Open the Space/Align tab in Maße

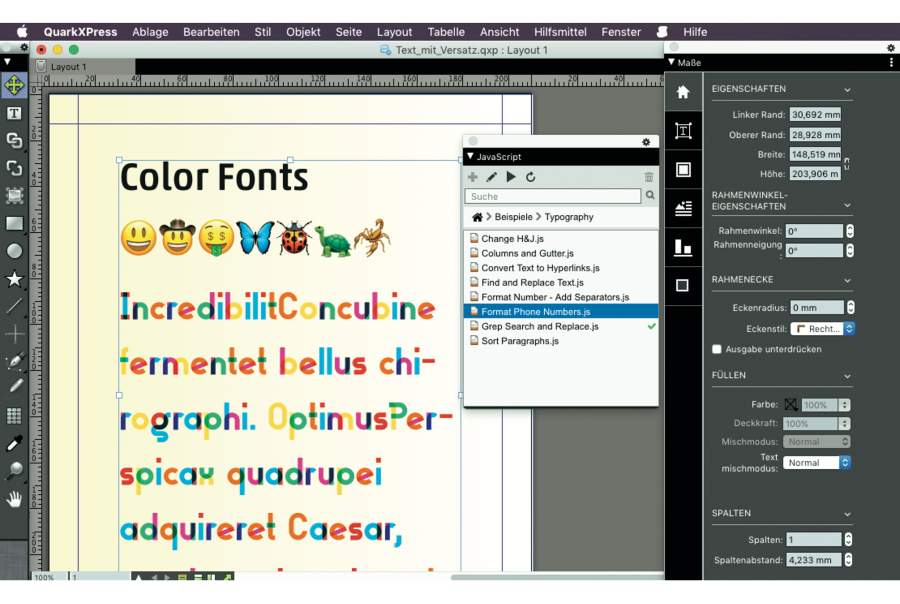pos(683,247)
